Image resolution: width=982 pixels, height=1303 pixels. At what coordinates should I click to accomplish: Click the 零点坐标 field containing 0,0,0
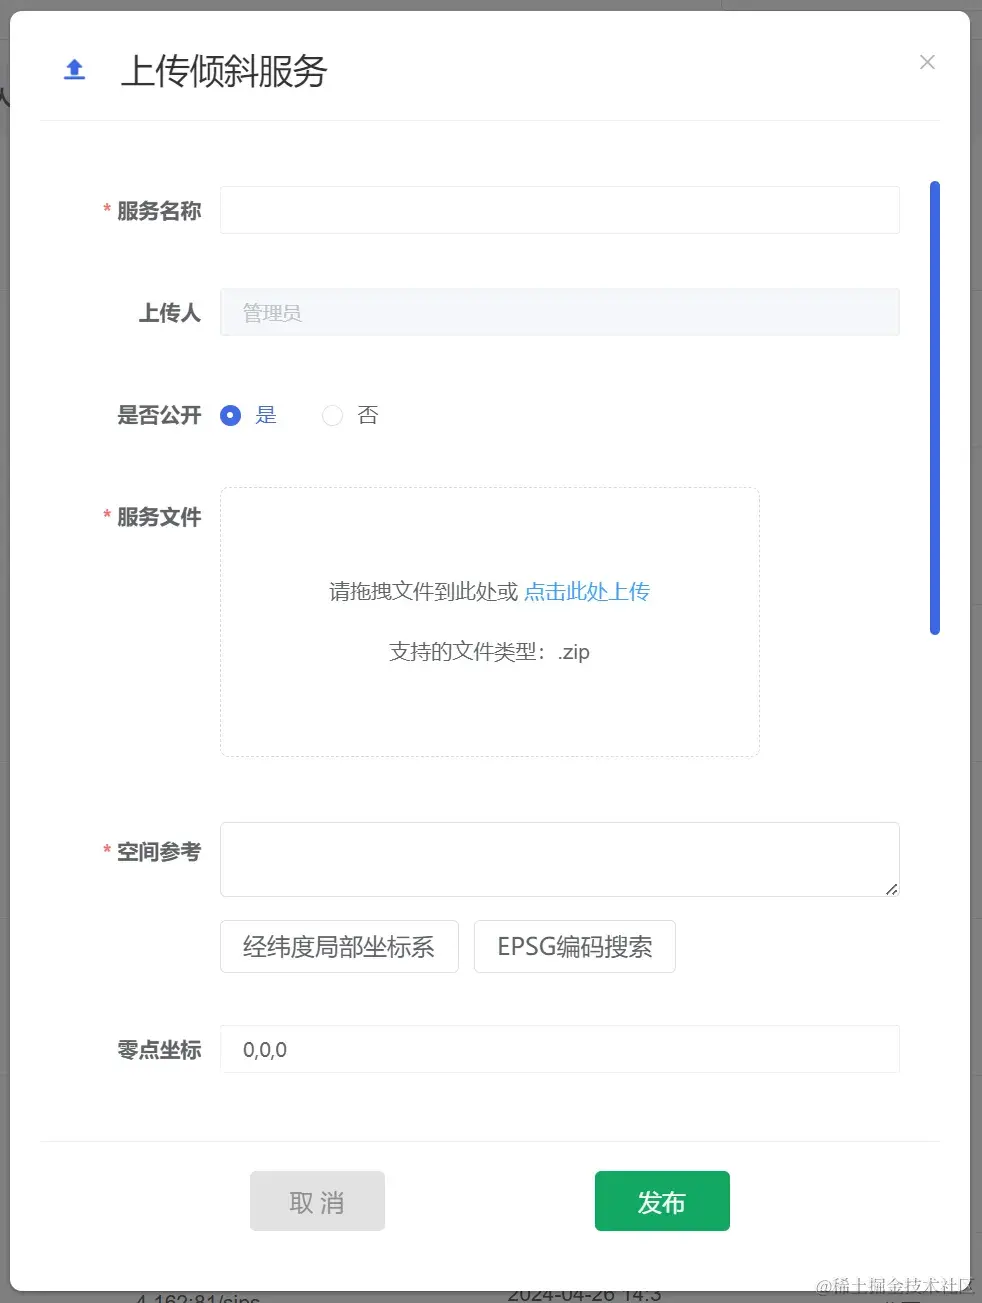coord(559,1049)
